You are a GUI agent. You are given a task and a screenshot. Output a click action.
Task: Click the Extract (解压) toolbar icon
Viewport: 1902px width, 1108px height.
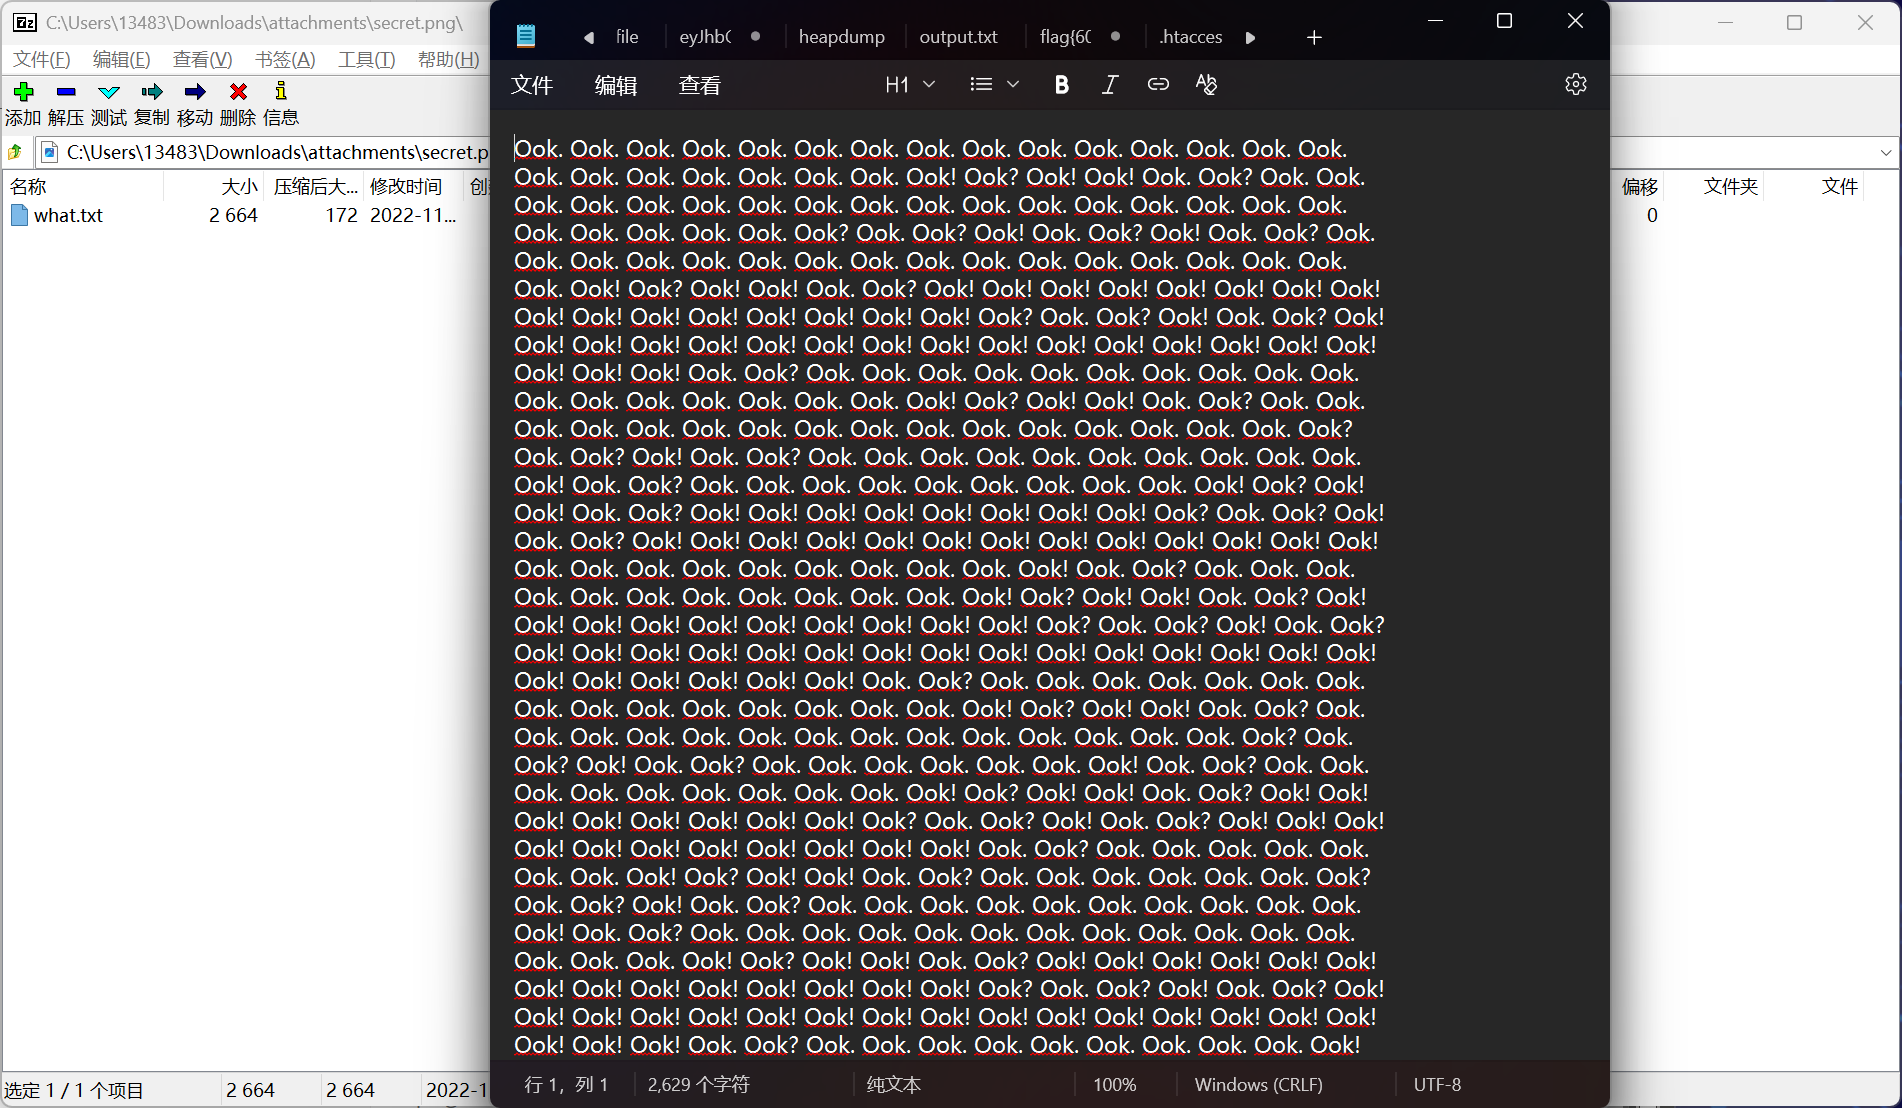[x=66, y=92]
